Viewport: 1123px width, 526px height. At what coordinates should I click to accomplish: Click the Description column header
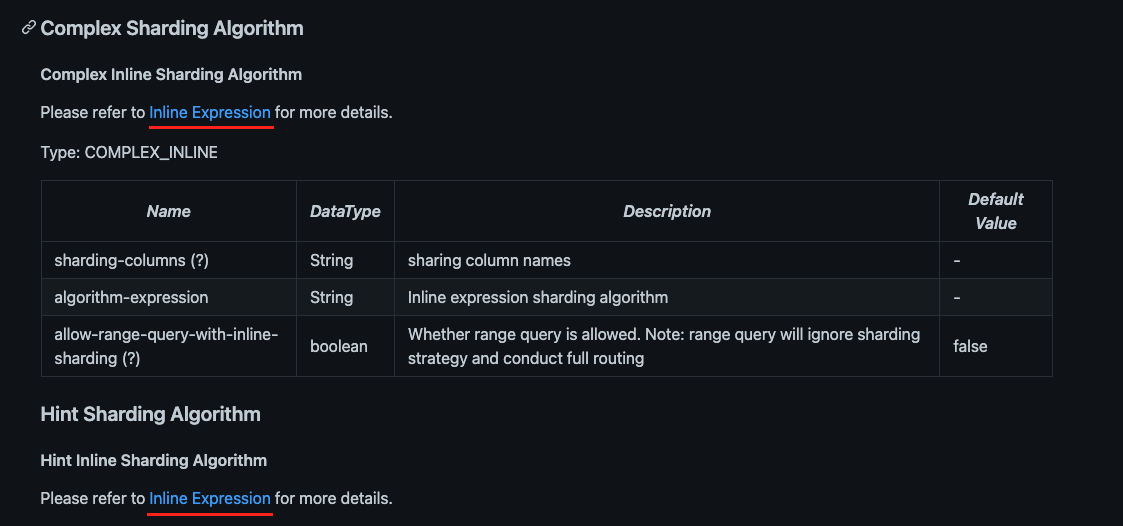[x=667, y=211]
